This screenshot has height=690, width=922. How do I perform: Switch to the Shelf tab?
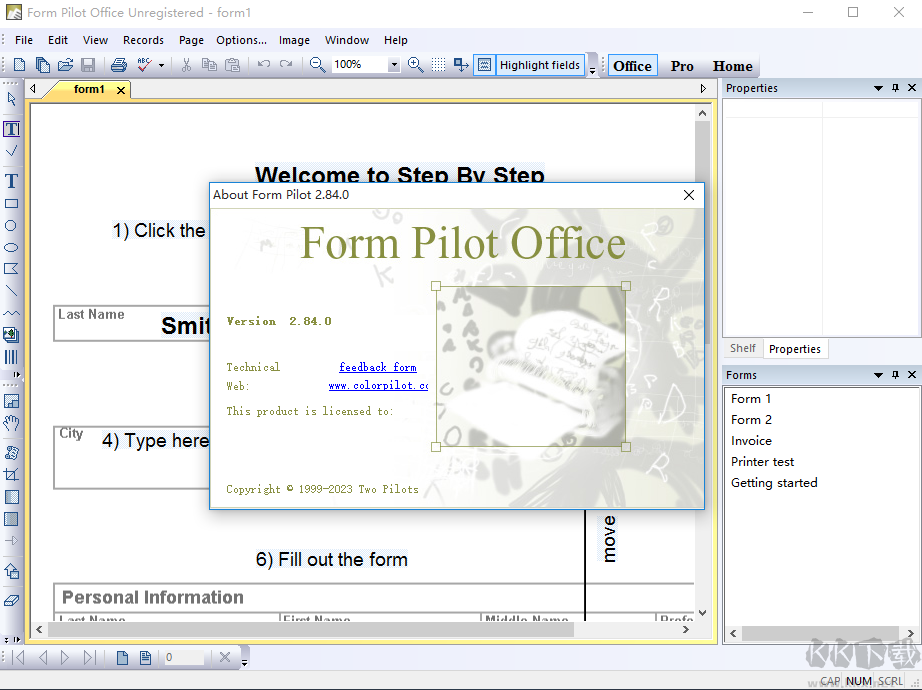coord(742,348)
